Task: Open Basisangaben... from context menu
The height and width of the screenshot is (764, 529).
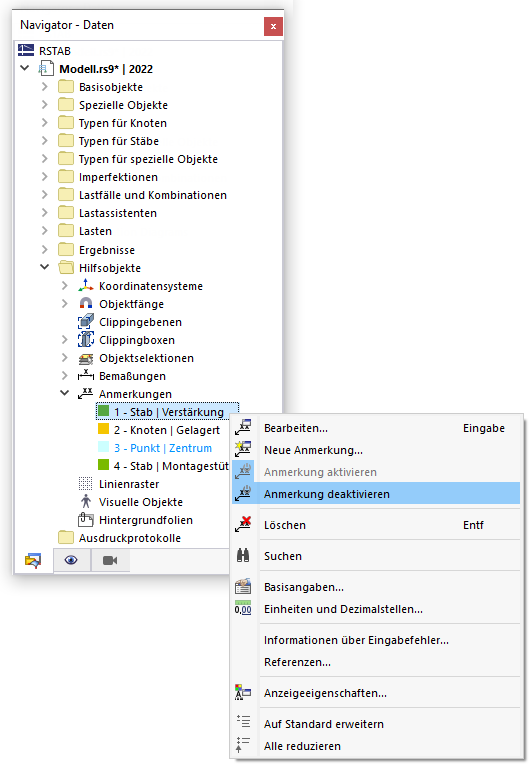Action: coord(376,587)
